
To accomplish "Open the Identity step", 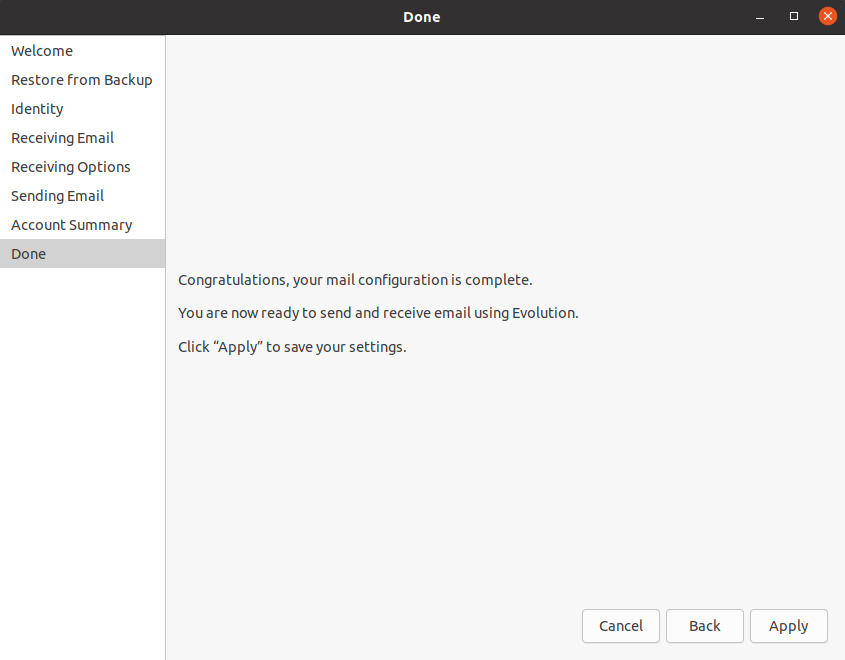I will point(37,109).
